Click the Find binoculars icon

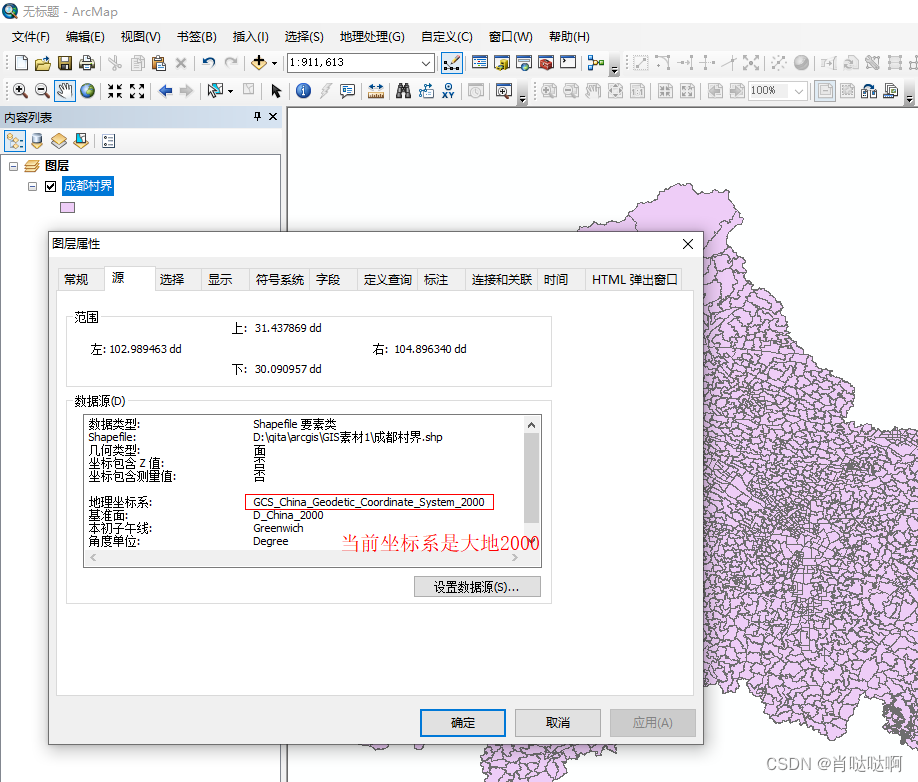(403, 91)
